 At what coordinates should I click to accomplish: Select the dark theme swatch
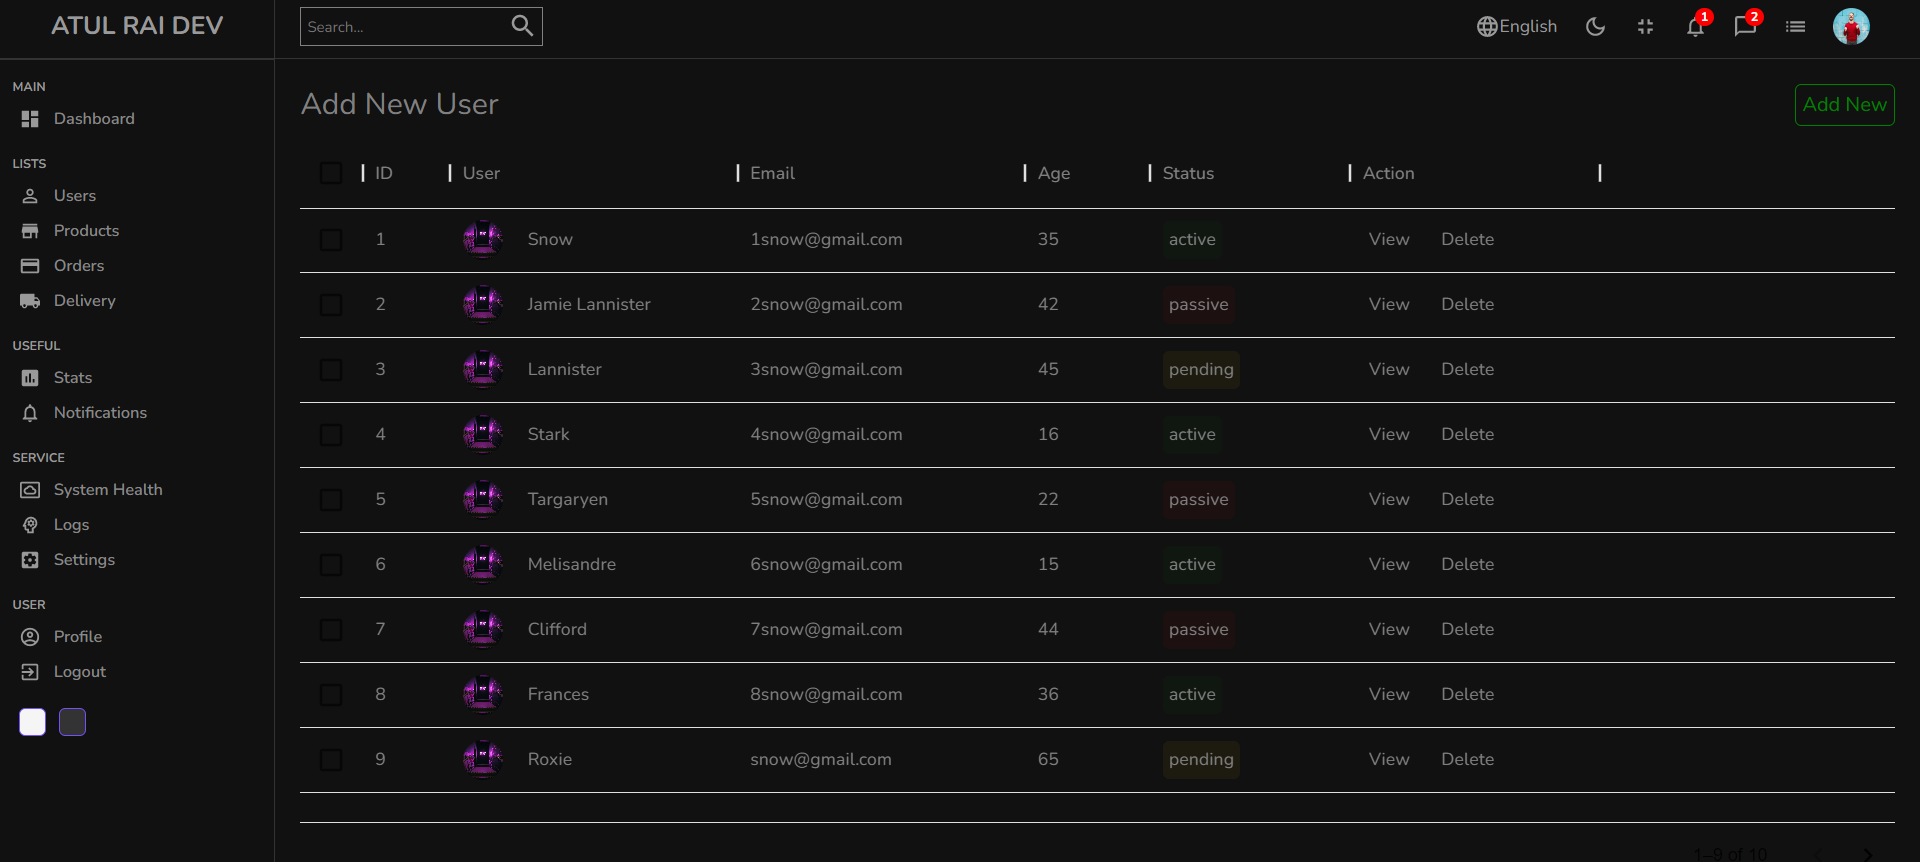[72, 722]
